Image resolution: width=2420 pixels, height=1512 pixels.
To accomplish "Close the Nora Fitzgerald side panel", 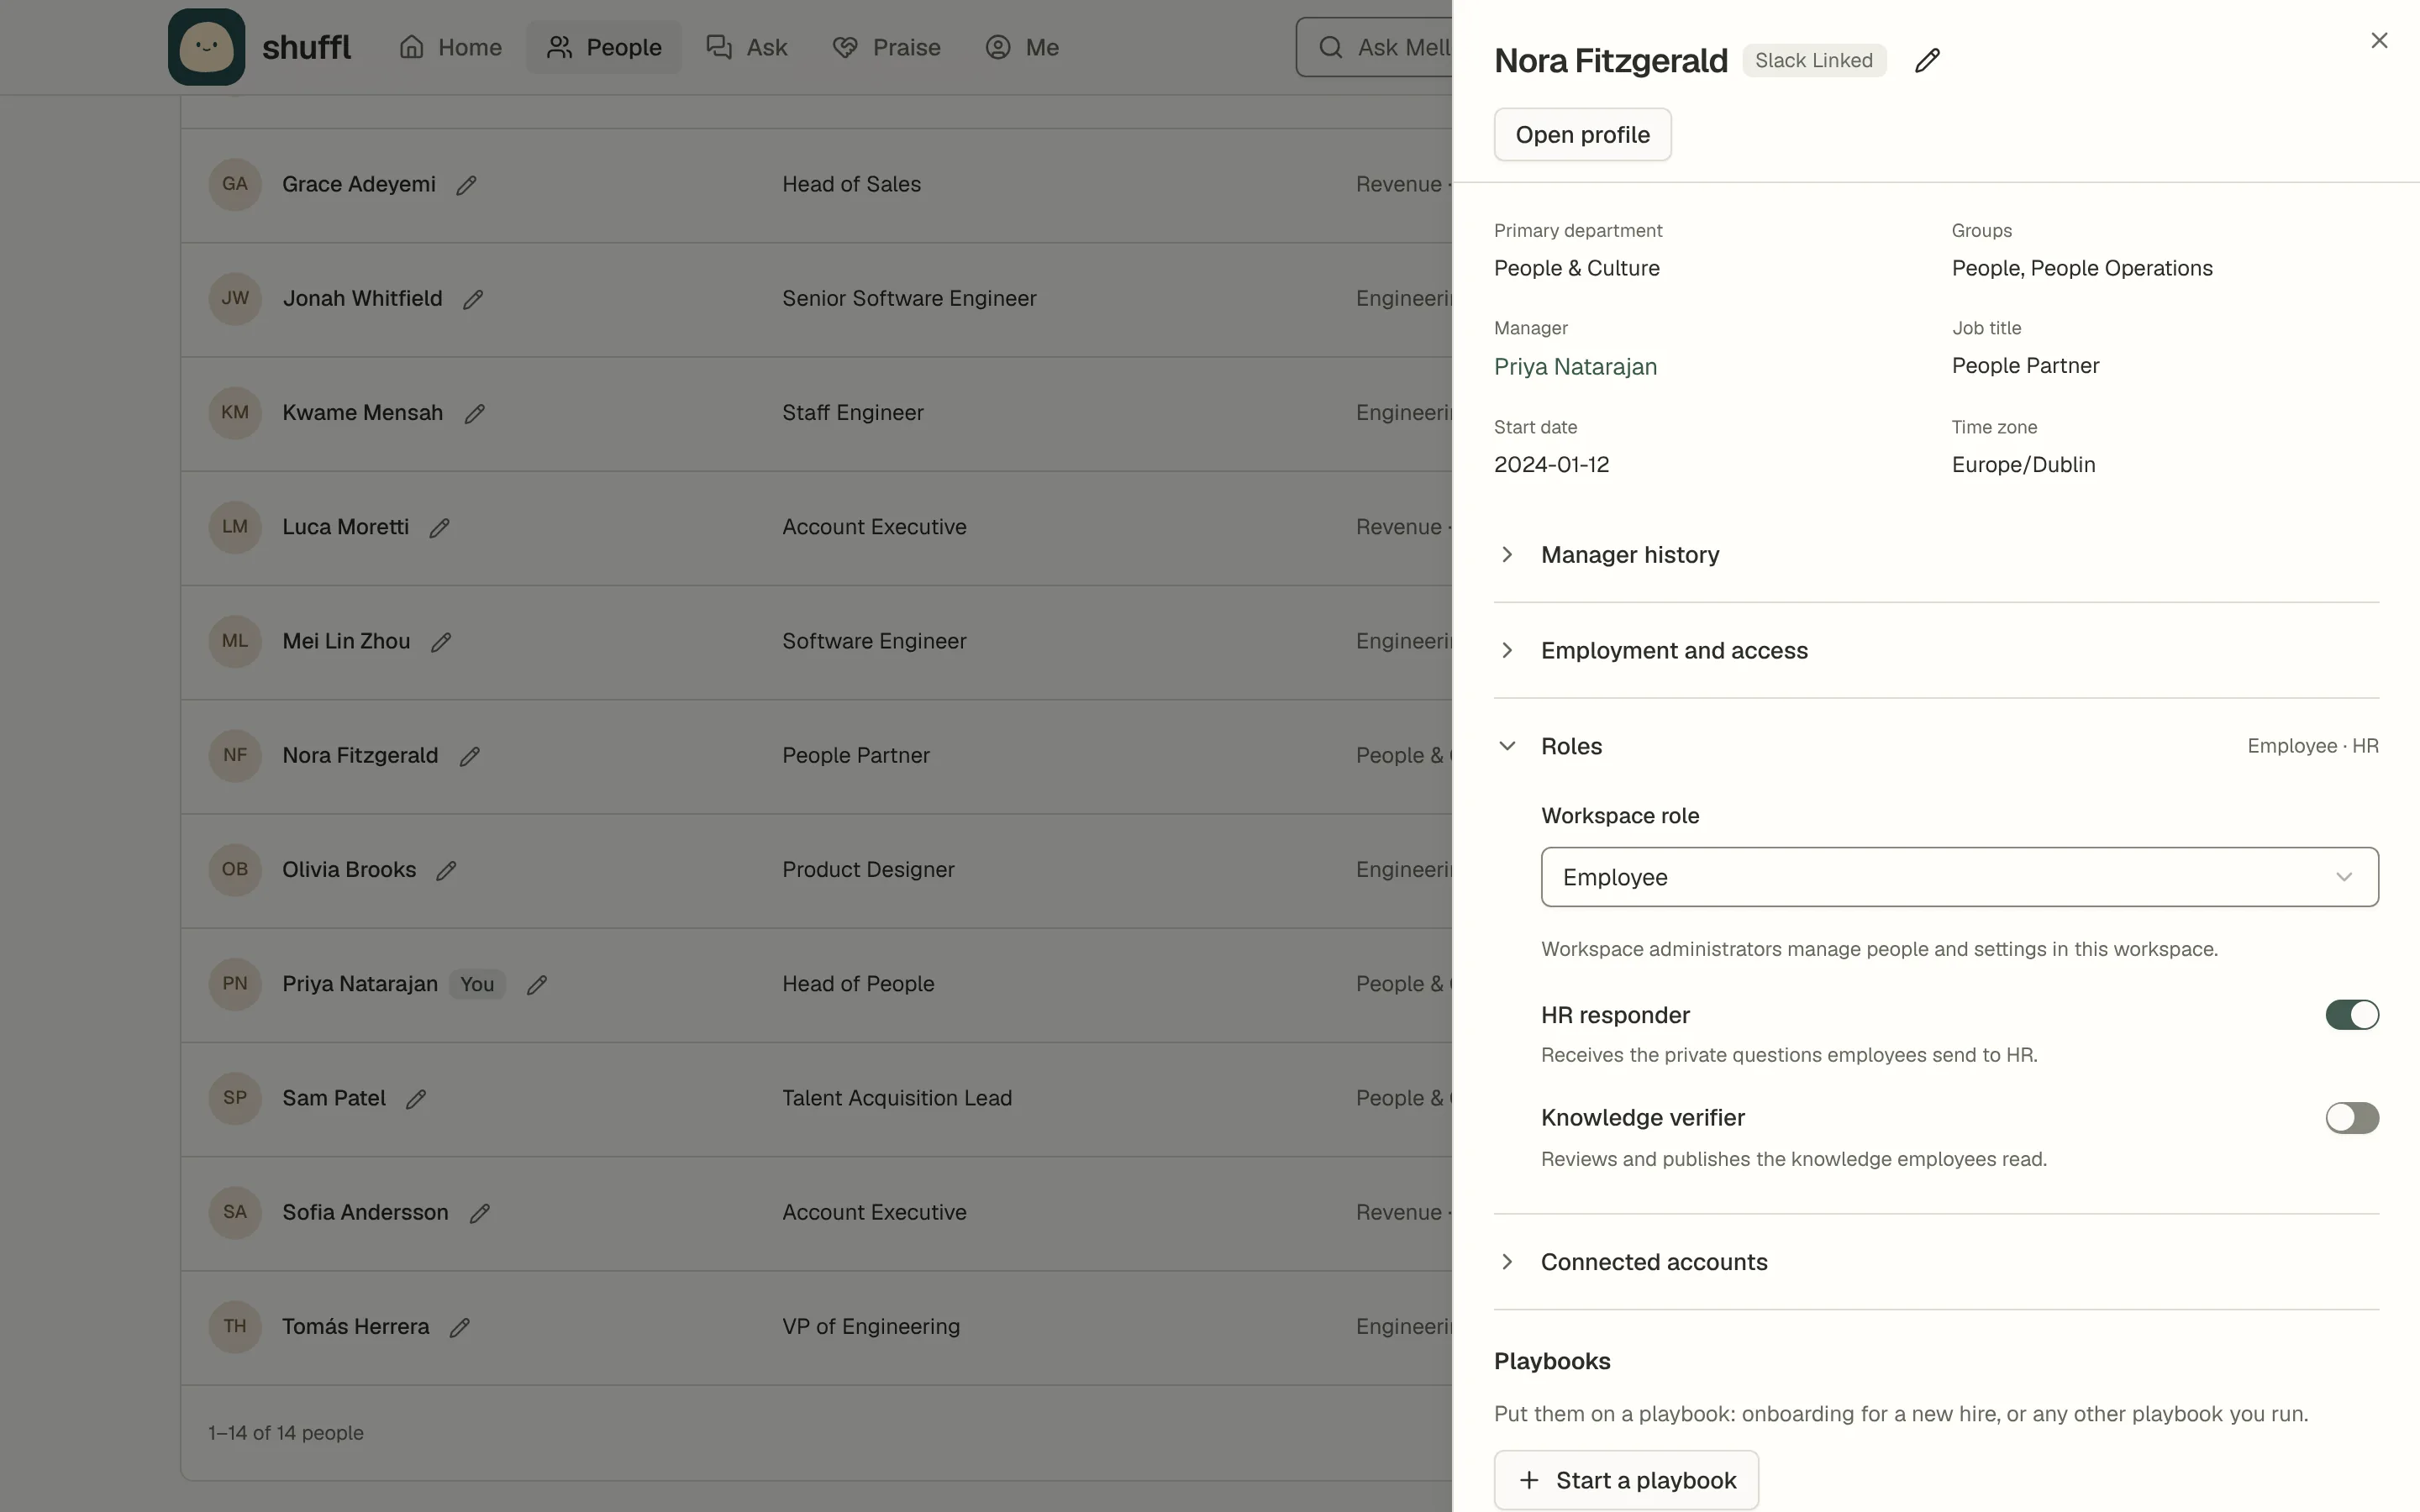I will coord(2379,40).
